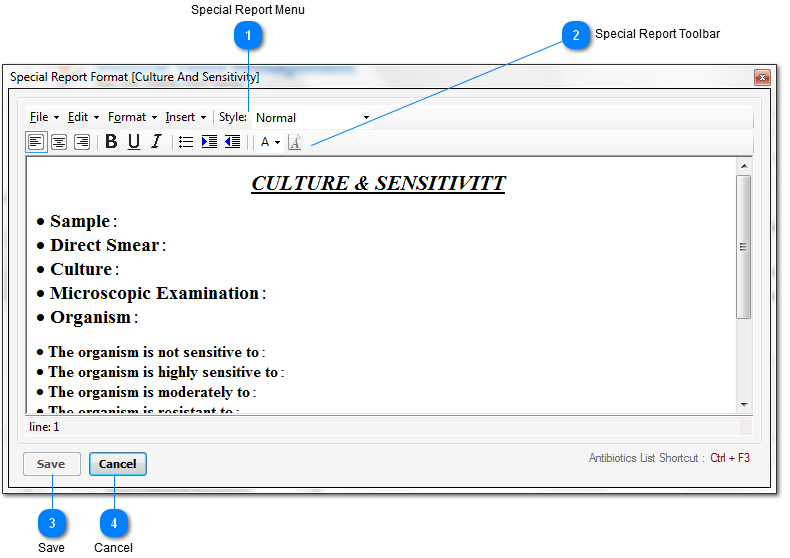Image resolution: width=790 pixels, height=558 pixels.
Task: Open the File menu
Action: (44, 117)
